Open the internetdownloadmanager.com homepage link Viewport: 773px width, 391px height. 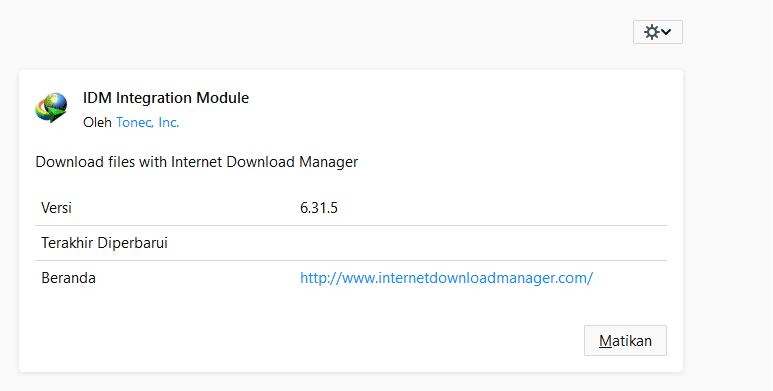coord(446,278)
